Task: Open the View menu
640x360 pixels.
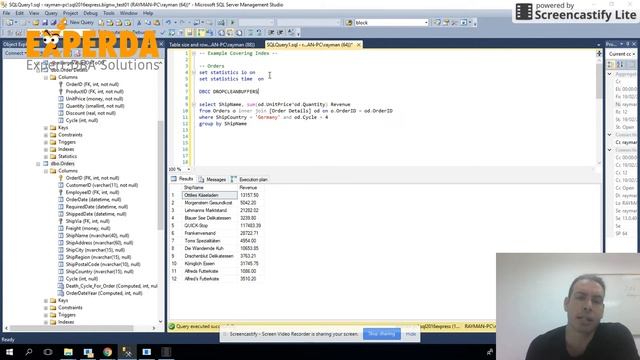Action: [34, 13]
